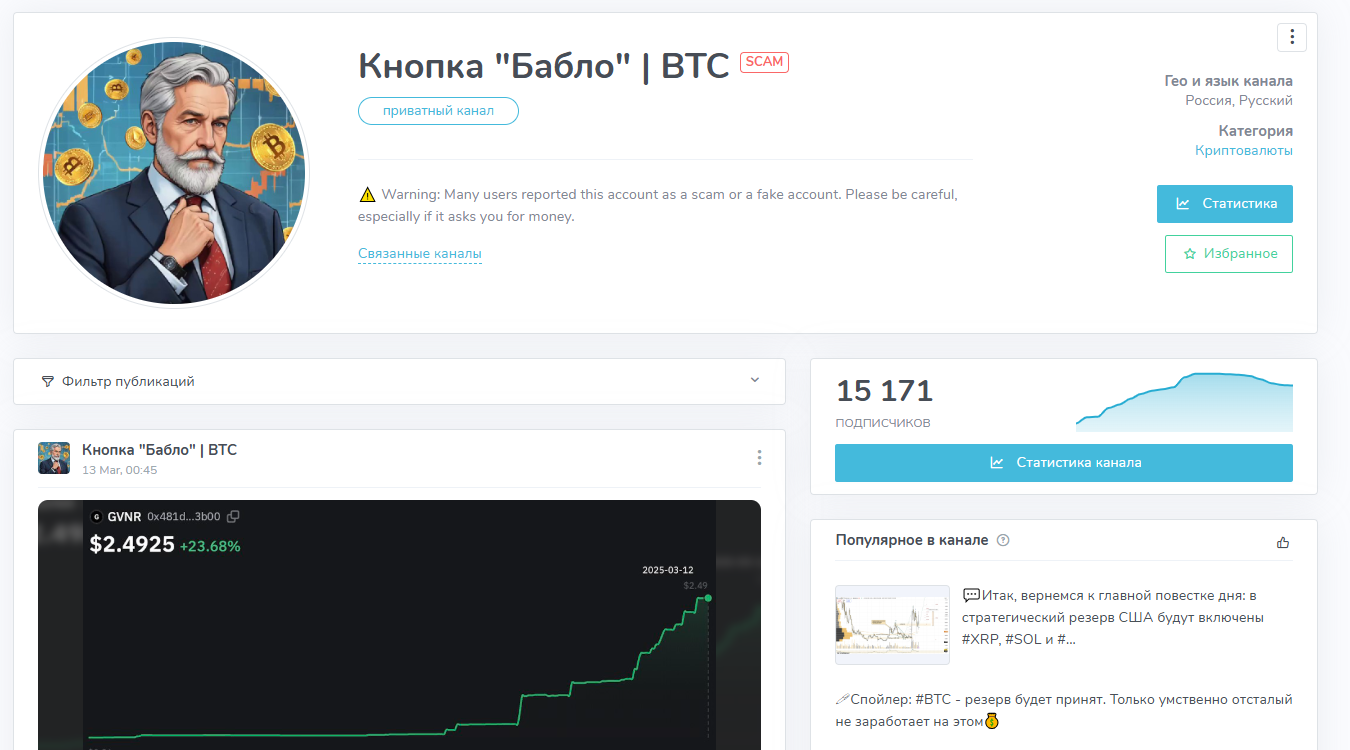Expand the Связанные каналы link
This screenshot has width=1350, height=750.
[x=420, y=254]
